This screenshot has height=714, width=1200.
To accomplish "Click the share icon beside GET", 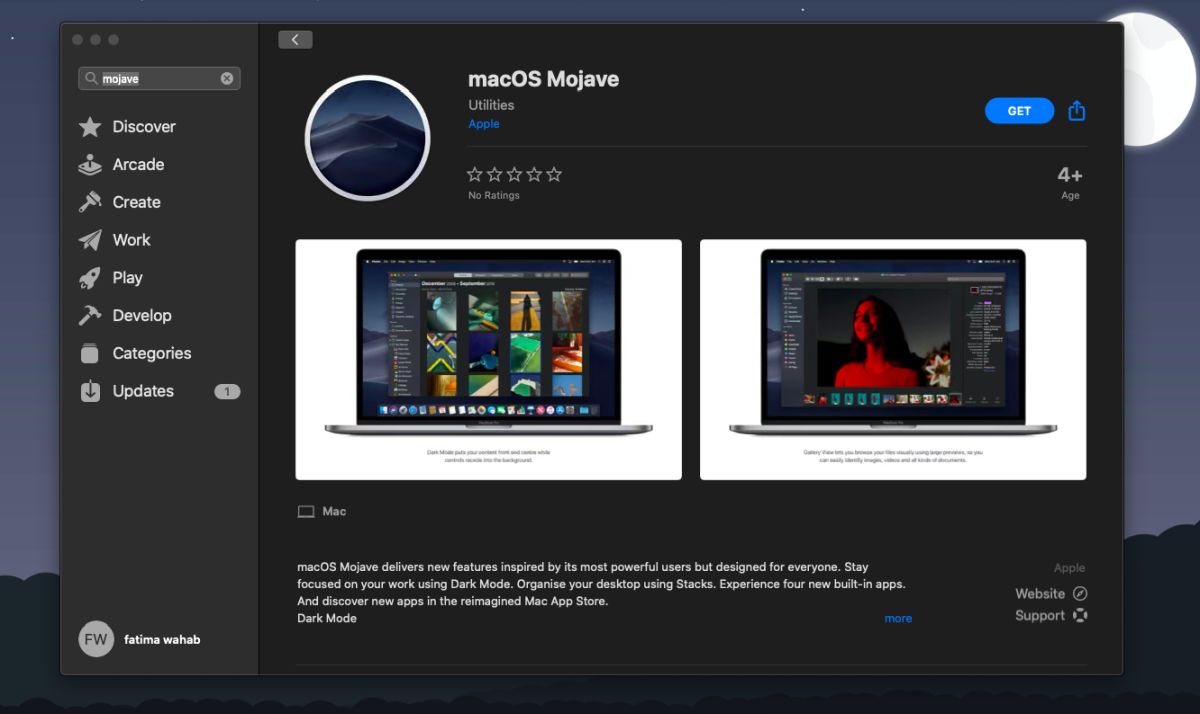I will [1077, 110].
